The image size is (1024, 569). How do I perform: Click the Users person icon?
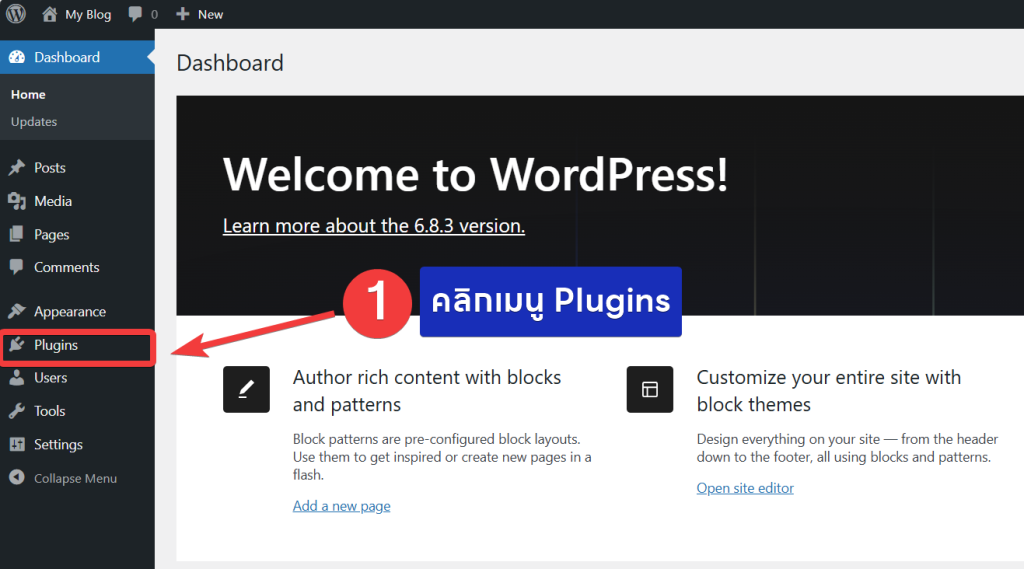tap(17, 378)
